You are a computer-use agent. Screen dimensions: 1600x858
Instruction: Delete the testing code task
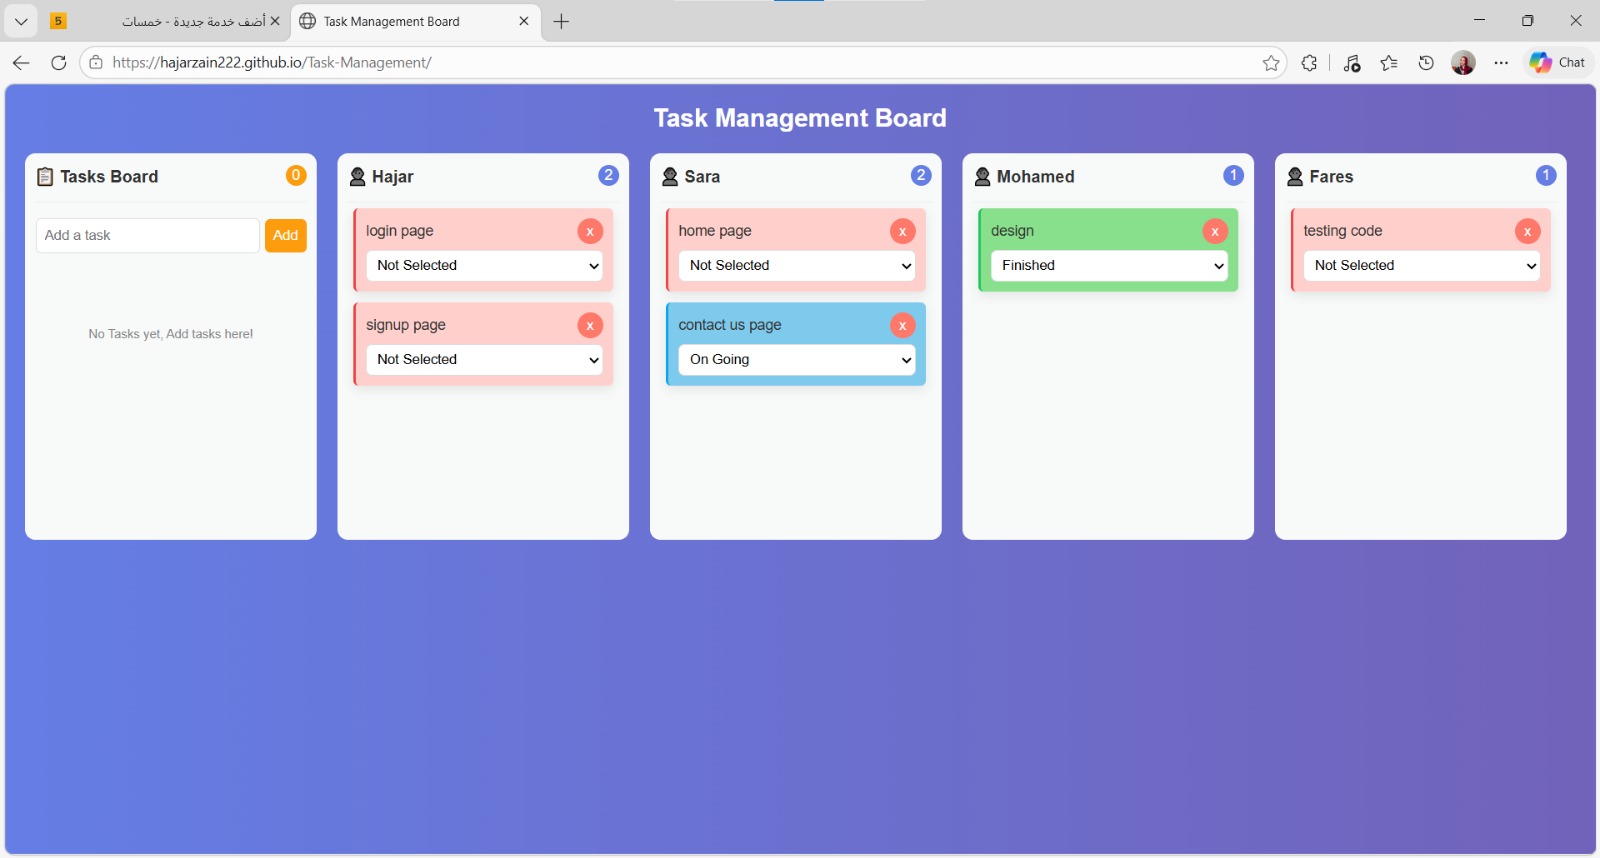click(1527, 231)
